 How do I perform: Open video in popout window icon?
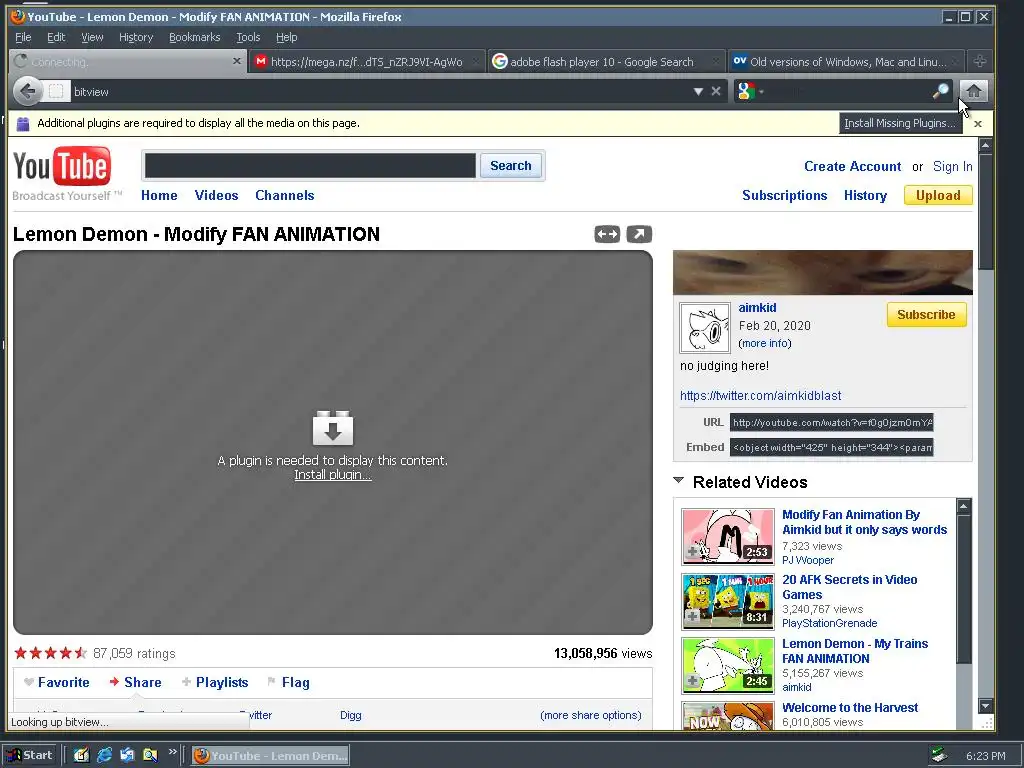click(x=639, y=234)
